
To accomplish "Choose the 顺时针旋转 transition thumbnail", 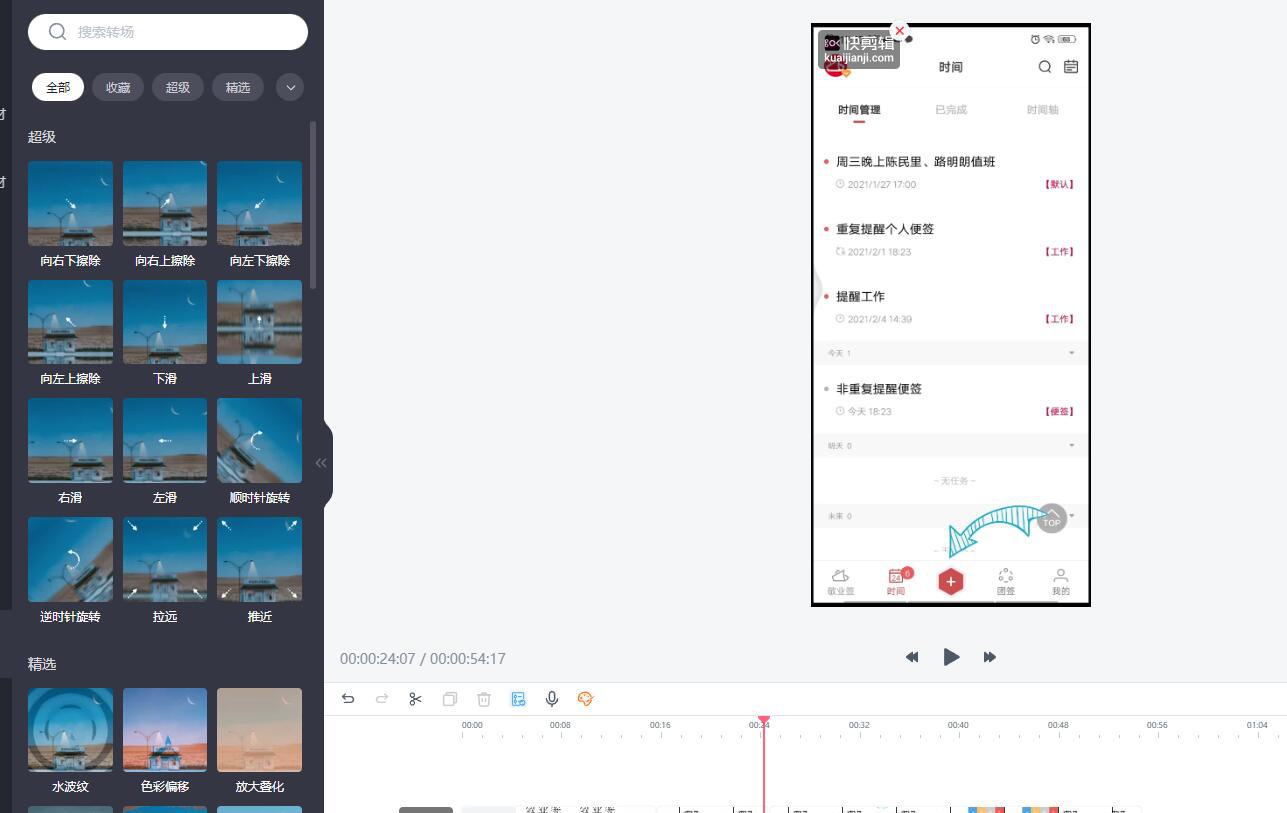I will tap(259, 440).
